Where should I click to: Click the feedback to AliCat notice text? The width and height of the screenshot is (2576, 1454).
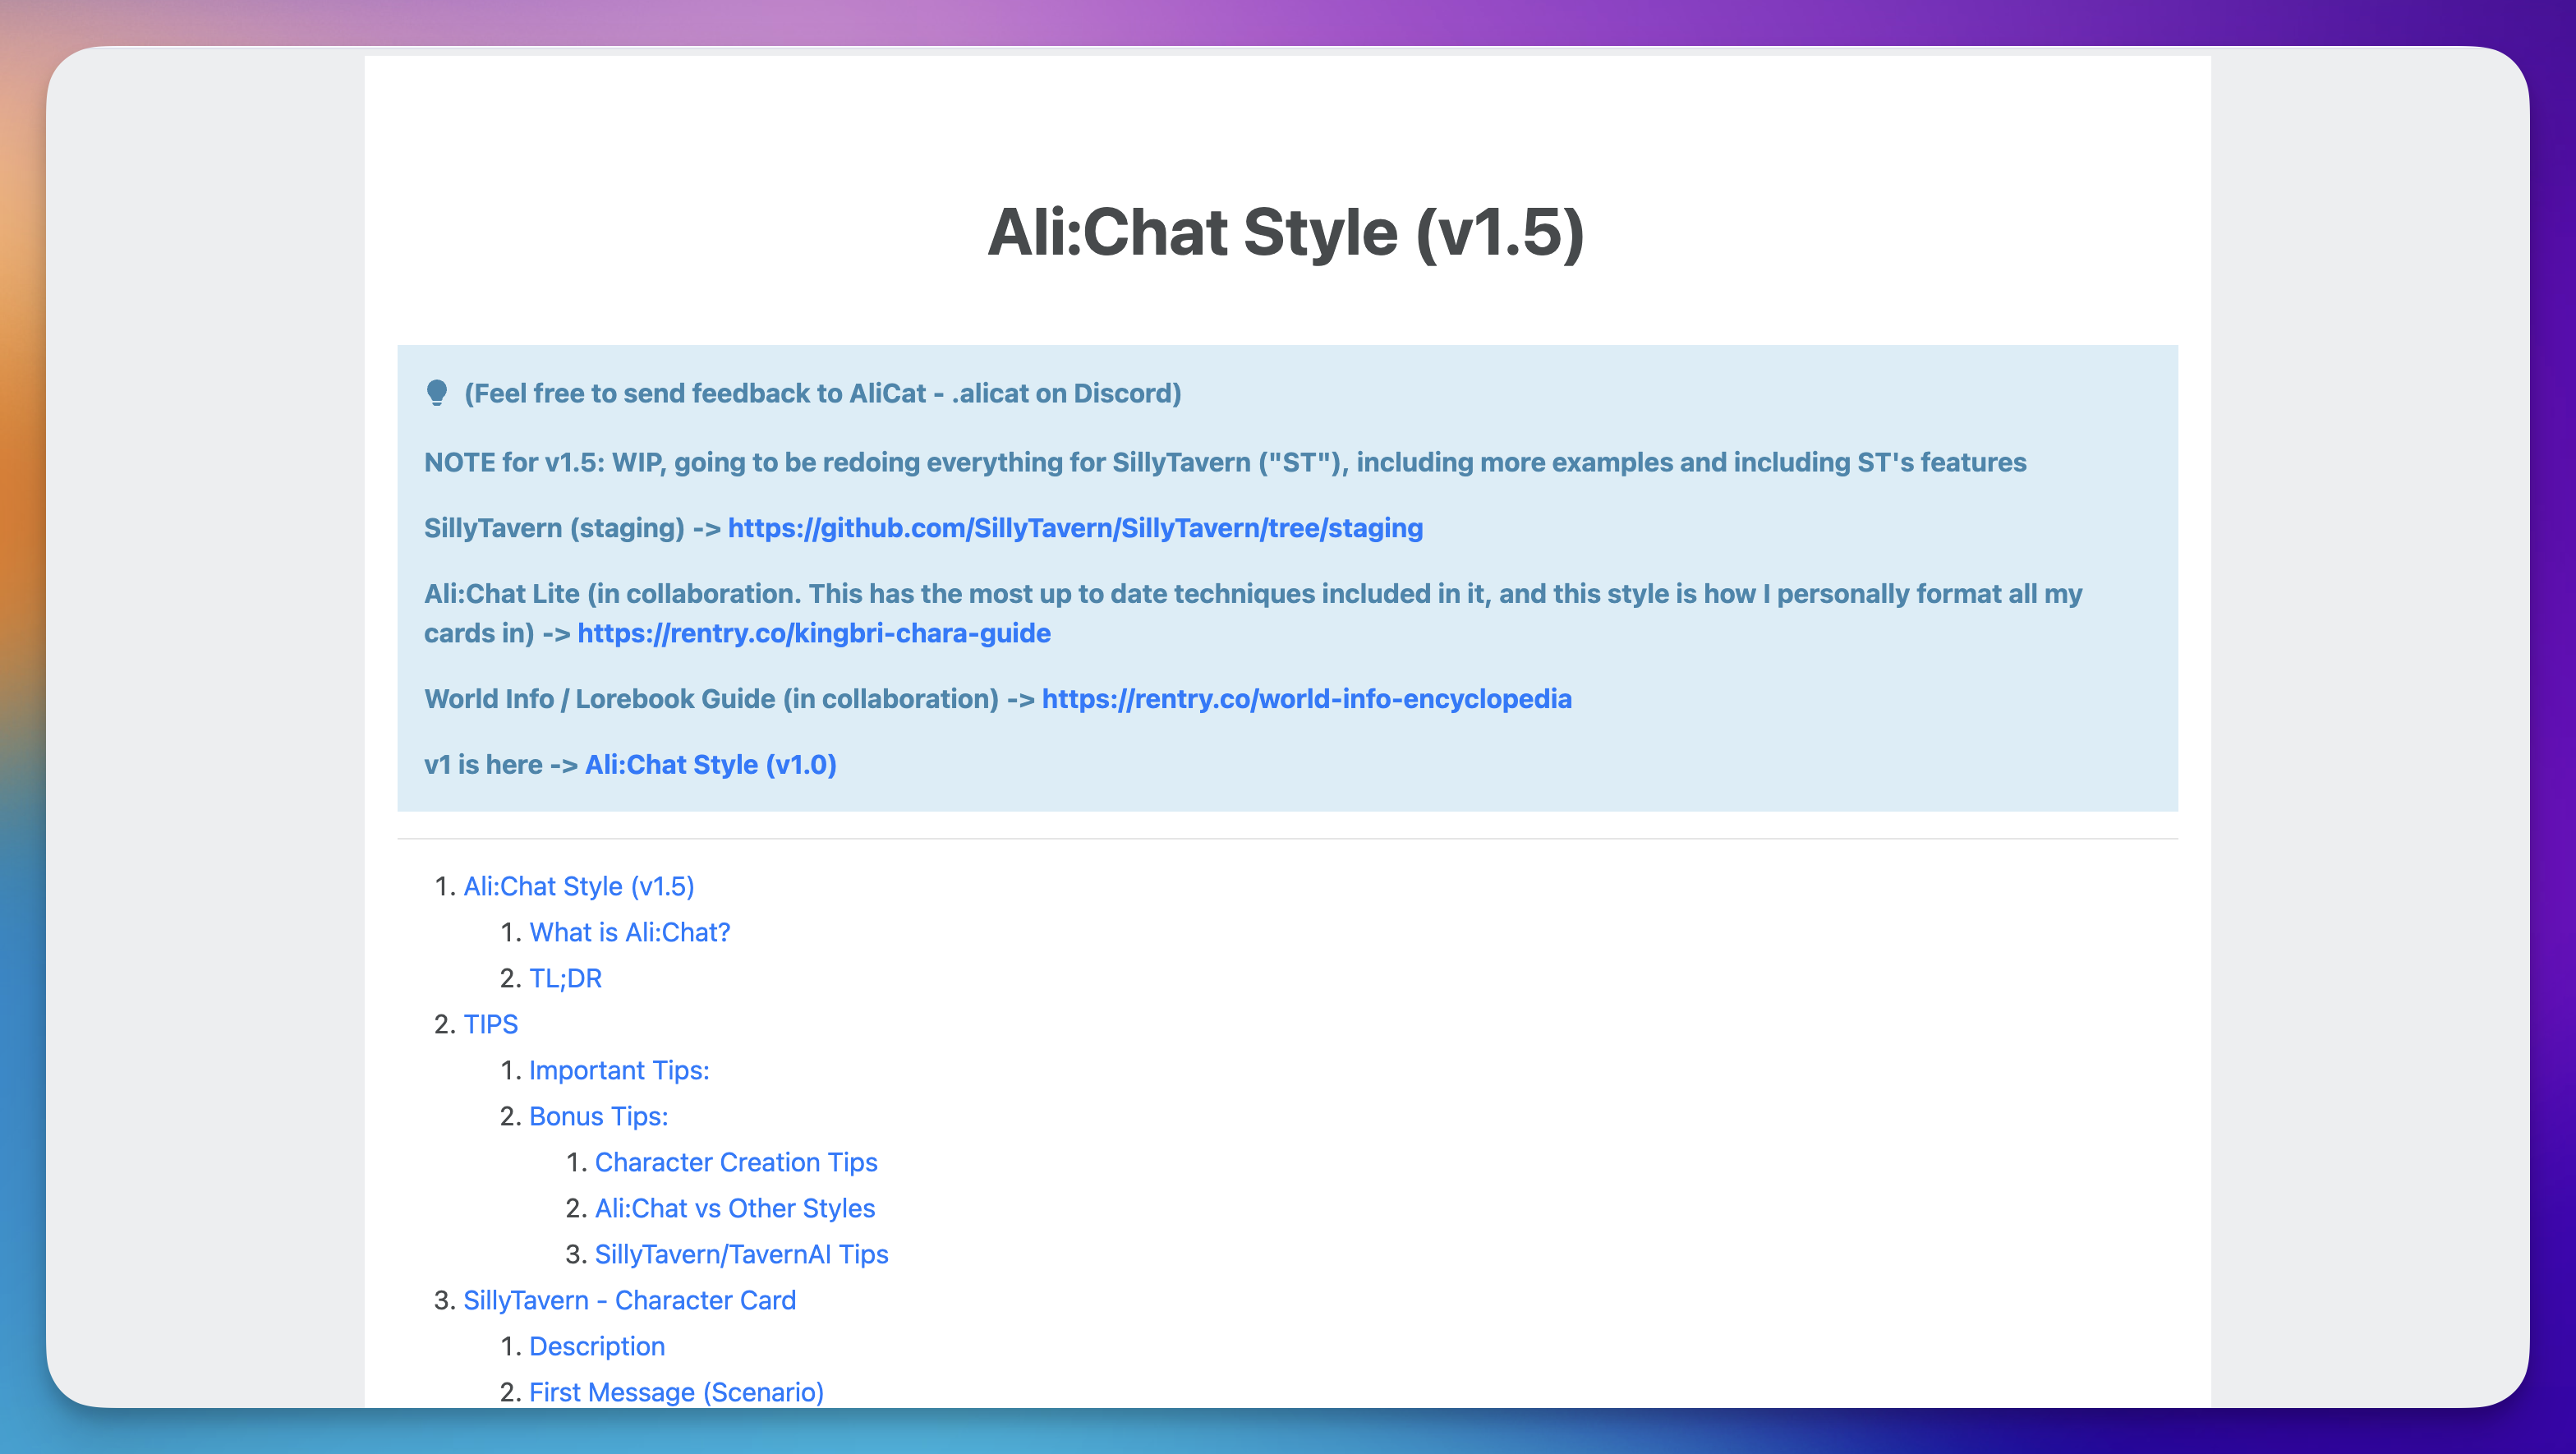[822, 393]
